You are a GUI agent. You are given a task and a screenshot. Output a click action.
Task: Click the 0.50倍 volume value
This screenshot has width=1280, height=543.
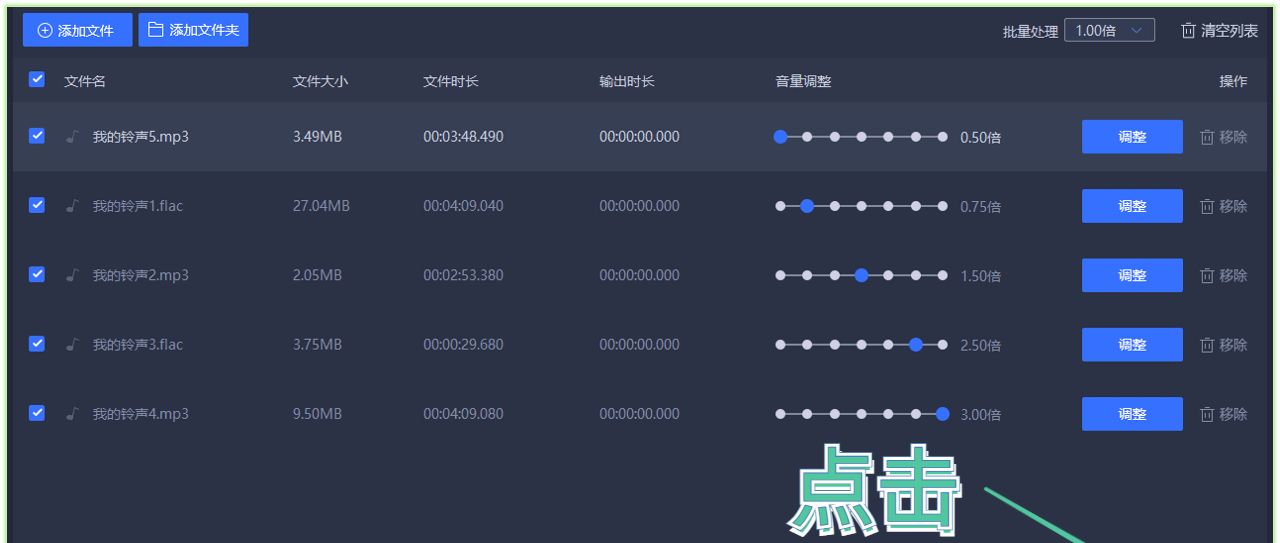pos(981,138)
